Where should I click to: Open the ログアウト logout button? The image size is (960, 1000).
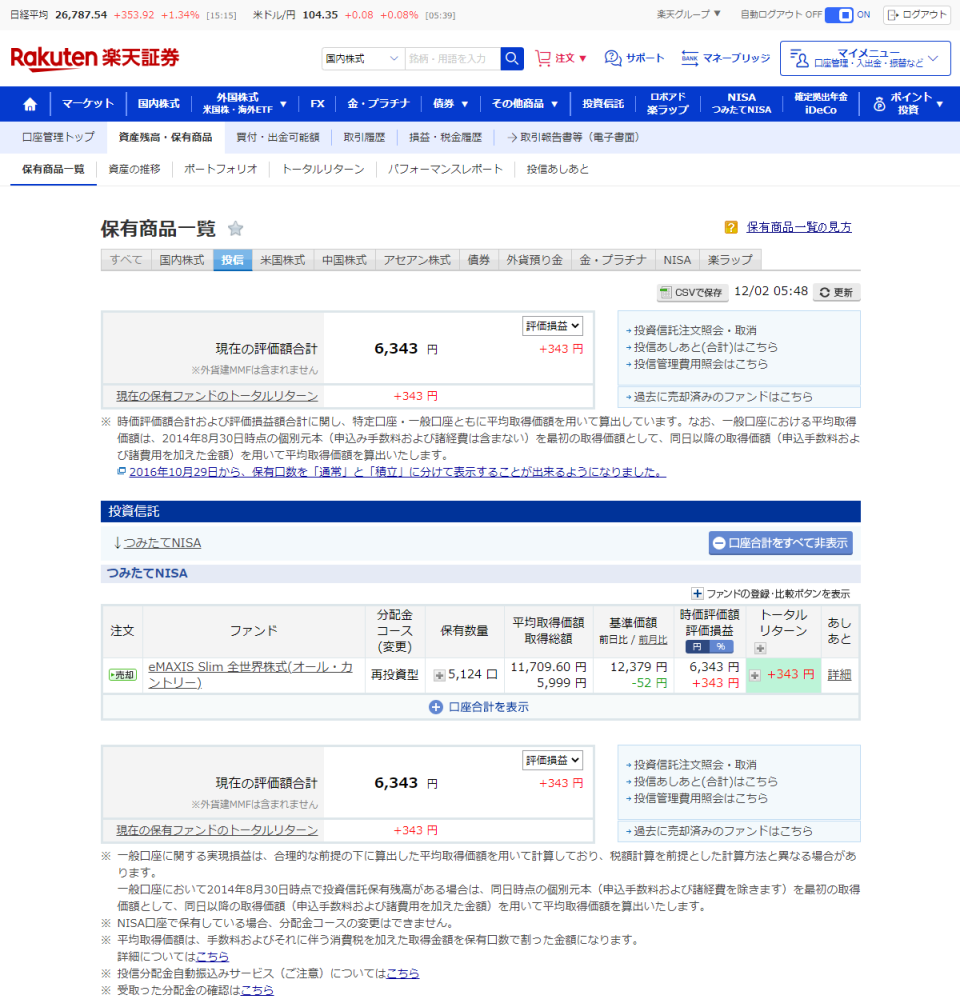[917, 15]
